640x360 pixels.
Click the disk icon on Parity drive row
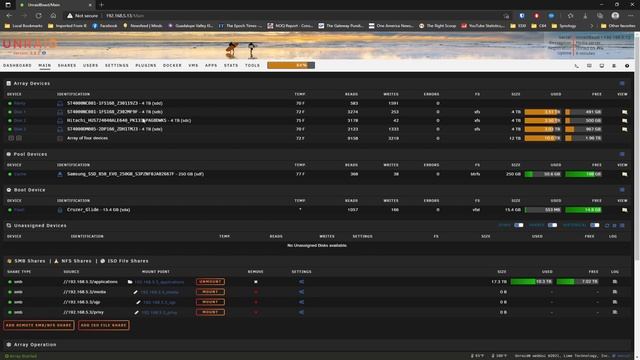pyautogui.click(x=60, y=103)
